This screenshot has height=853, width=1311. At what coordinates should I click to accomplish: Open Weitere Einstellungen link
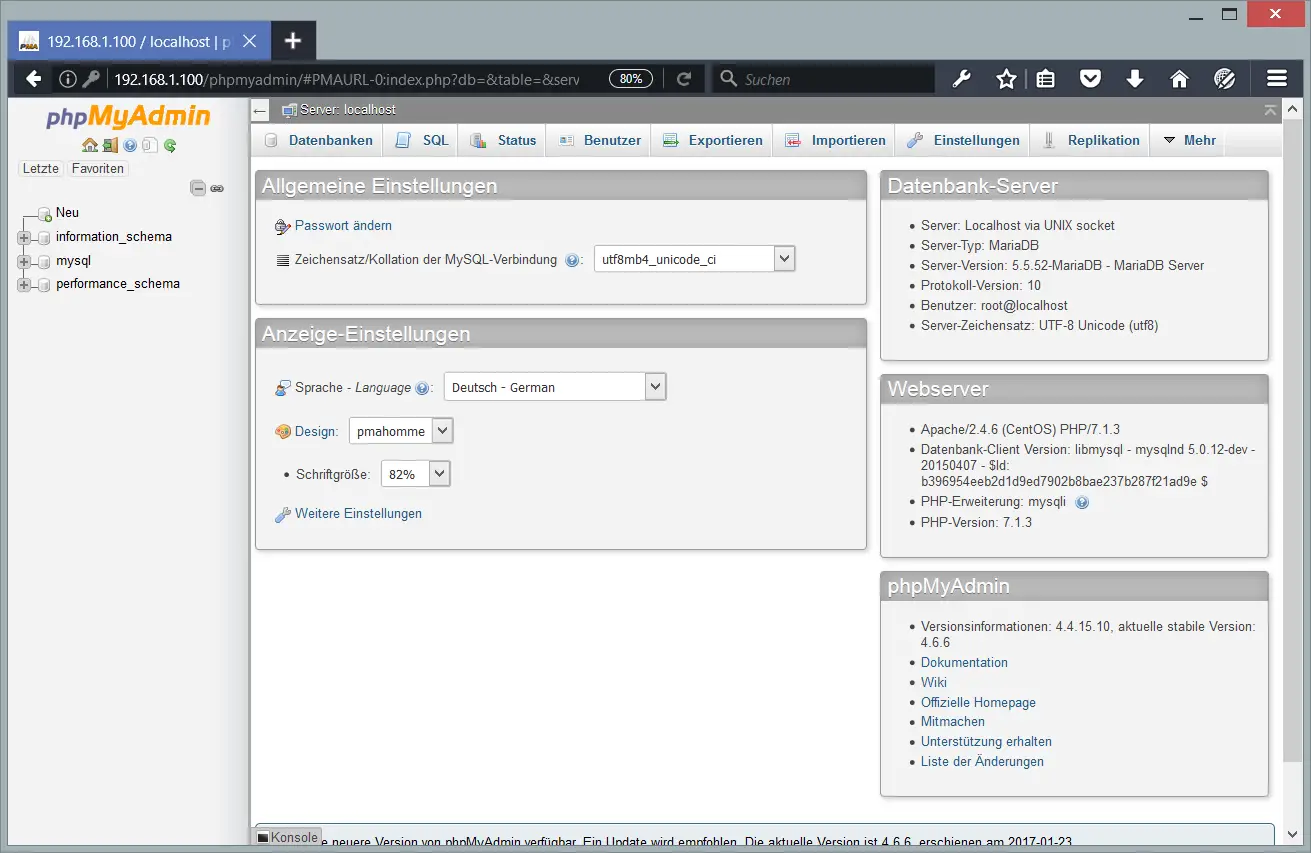(x=358, y=514)
